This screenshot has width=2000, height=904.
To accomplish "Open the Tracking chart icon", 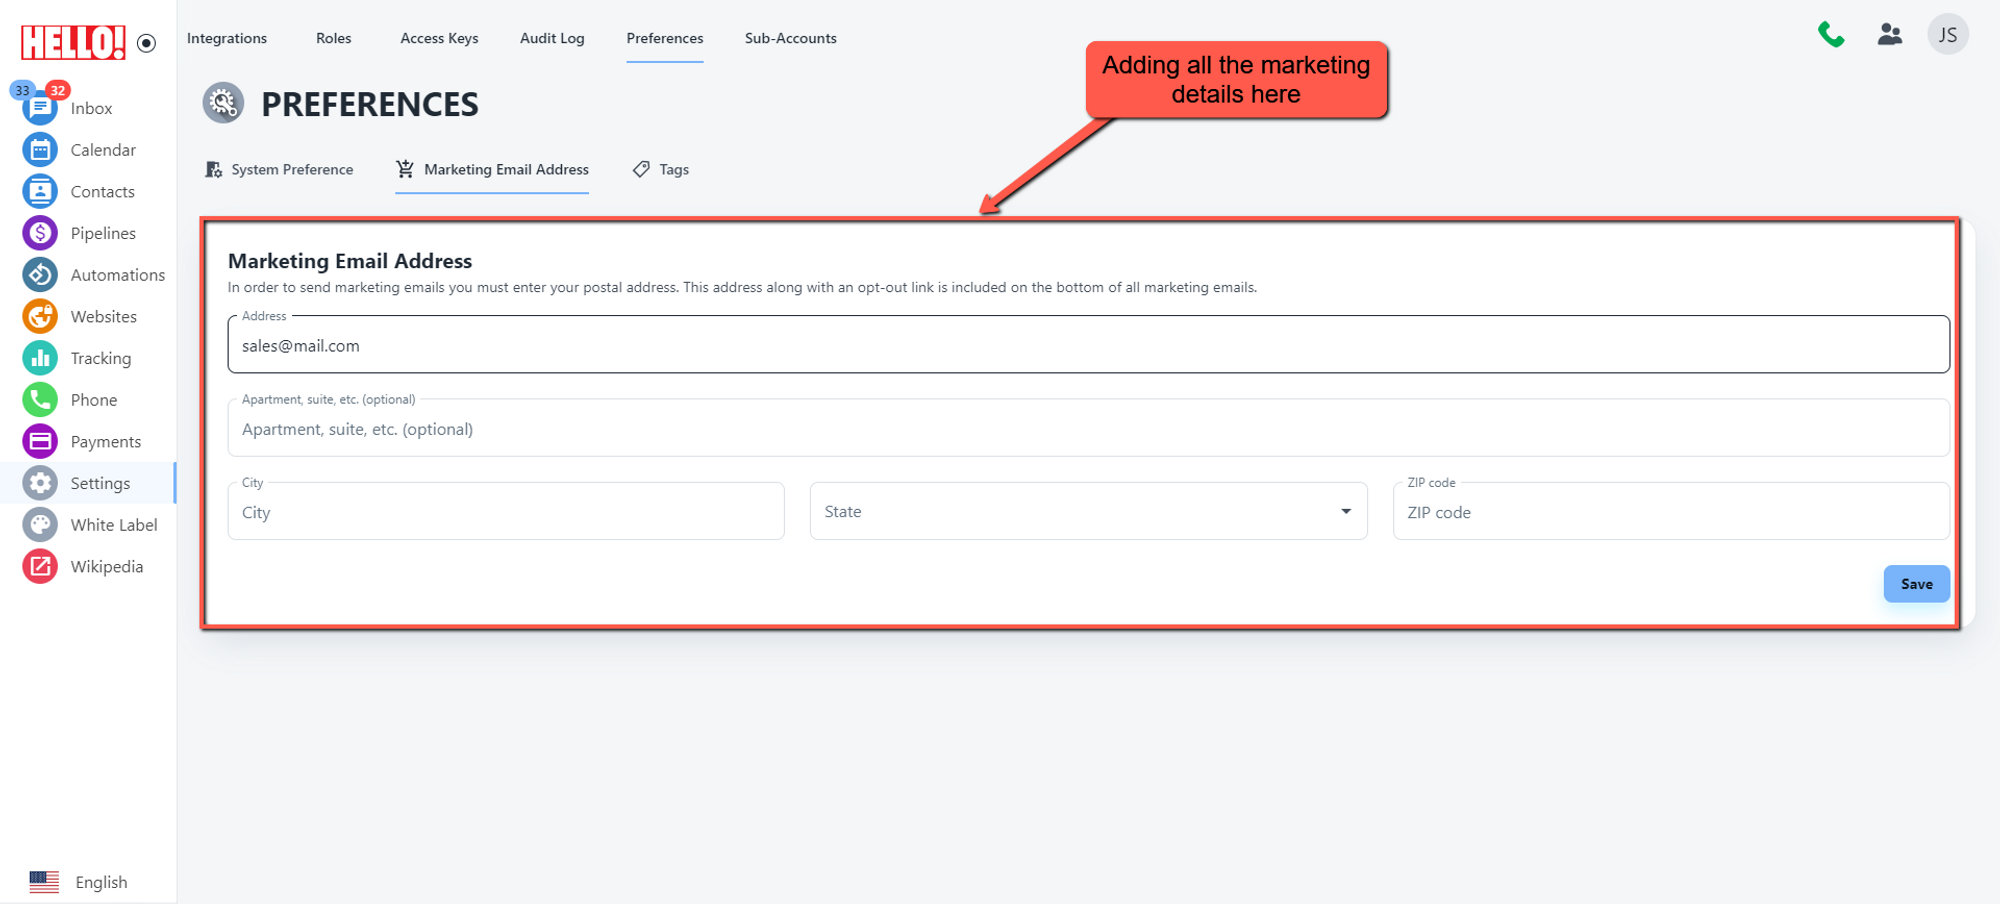I will (40, 358).
